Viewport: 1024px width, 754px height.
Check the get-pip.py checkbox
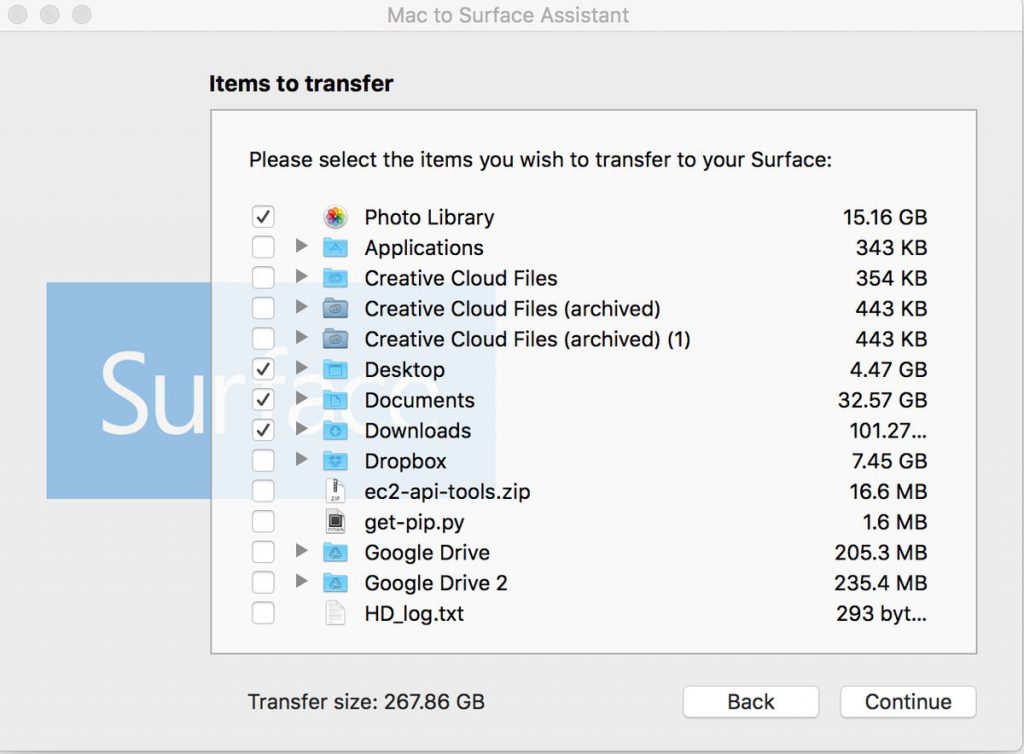tap(263, 522)
